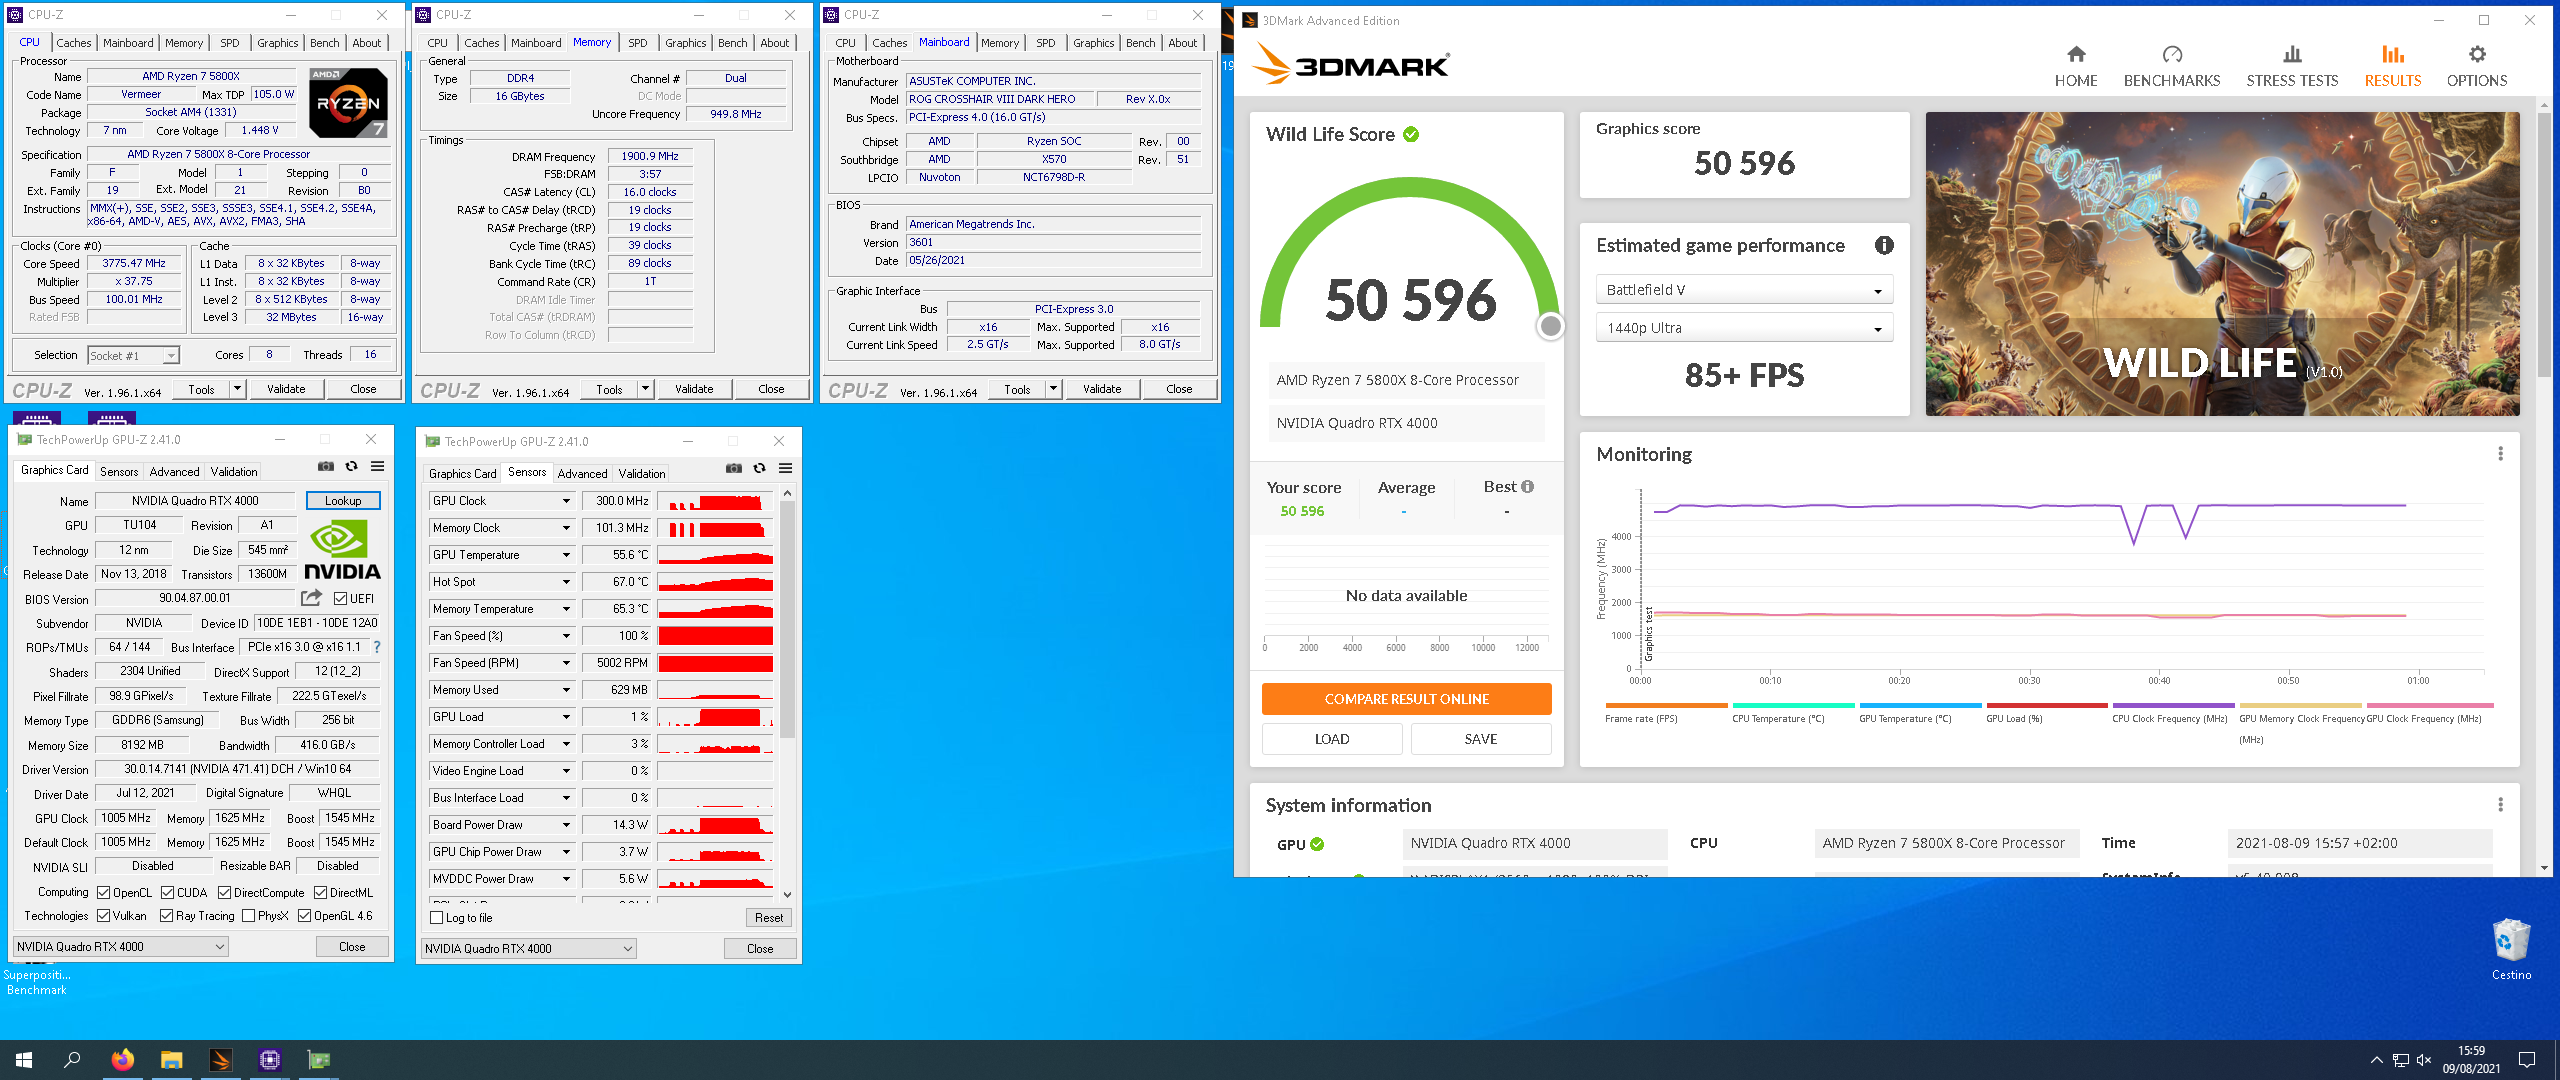Toggle OpenCL checkbox in GPU-Z

pyautogui.click(x=103, y=892)
